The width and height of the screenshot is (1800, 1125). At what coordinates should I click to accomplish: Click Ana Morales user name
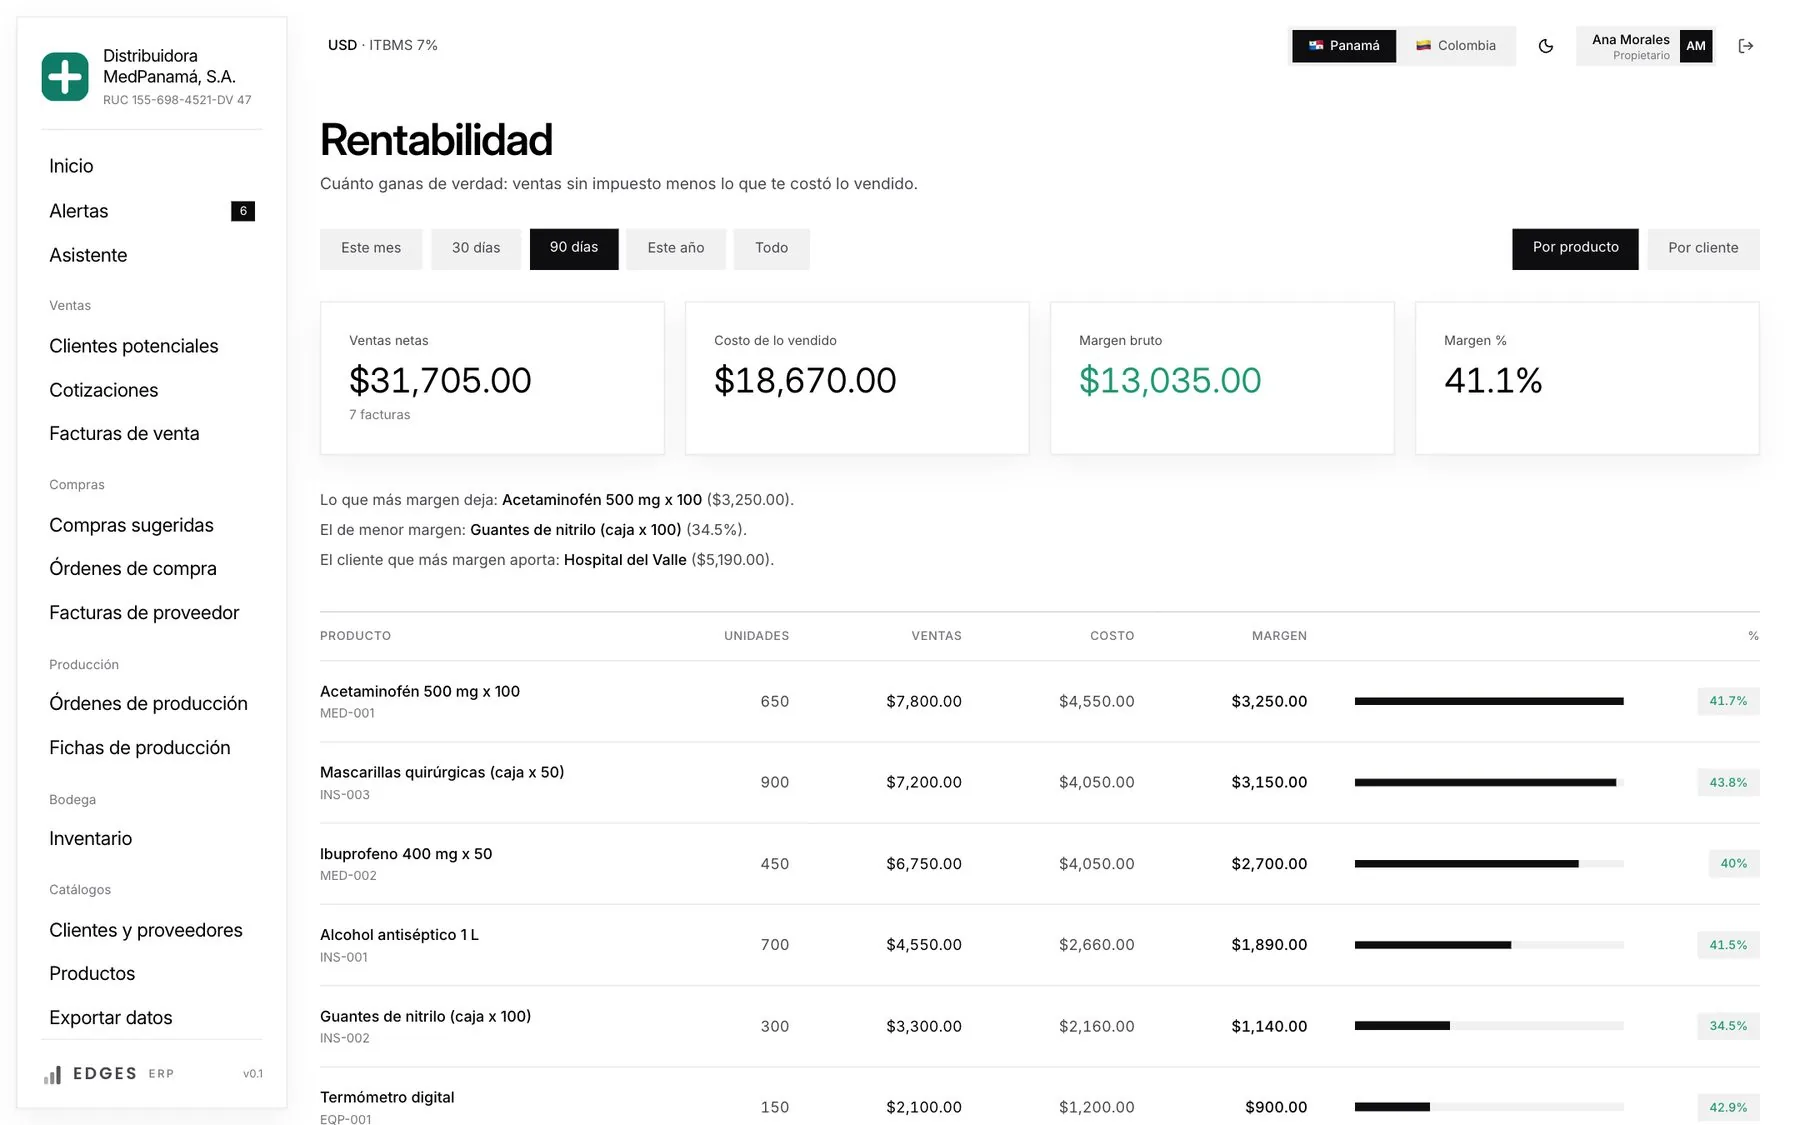point(1631,40)
